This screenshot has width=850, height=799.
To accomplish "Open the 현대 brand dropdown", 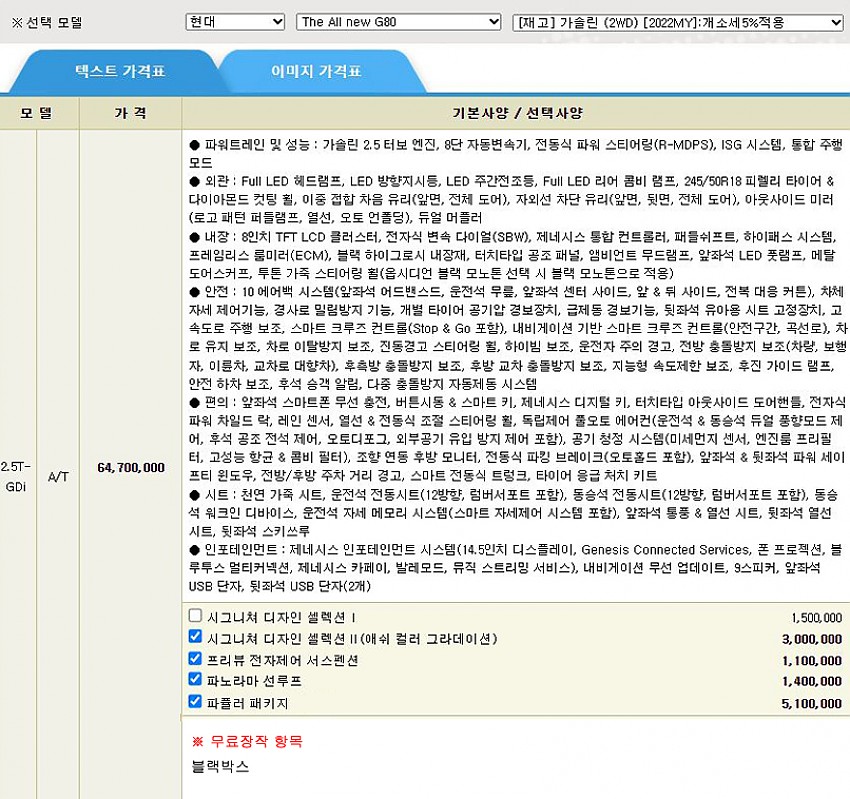I will point(235,22).
